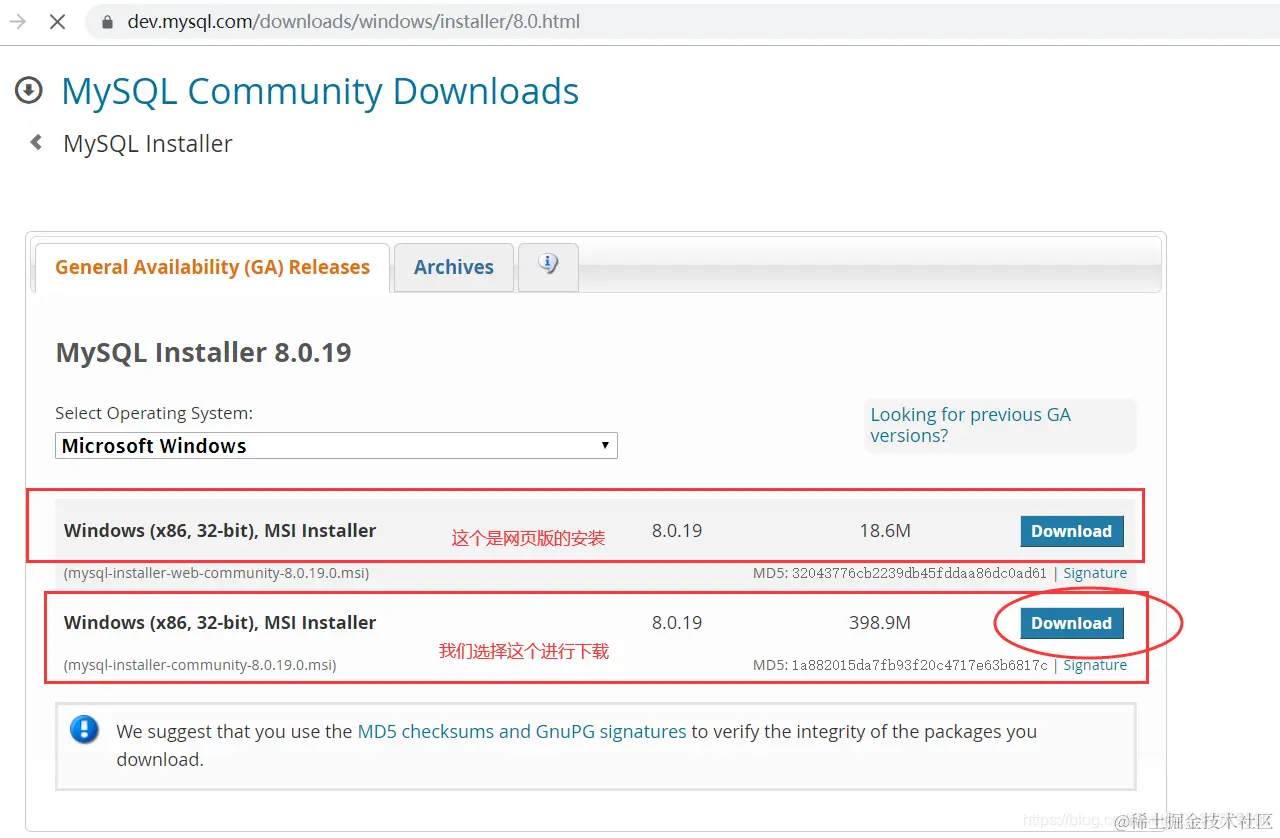1280x838 pixels.
Task: Click the Select Operating System label
Action: point(154,413)
